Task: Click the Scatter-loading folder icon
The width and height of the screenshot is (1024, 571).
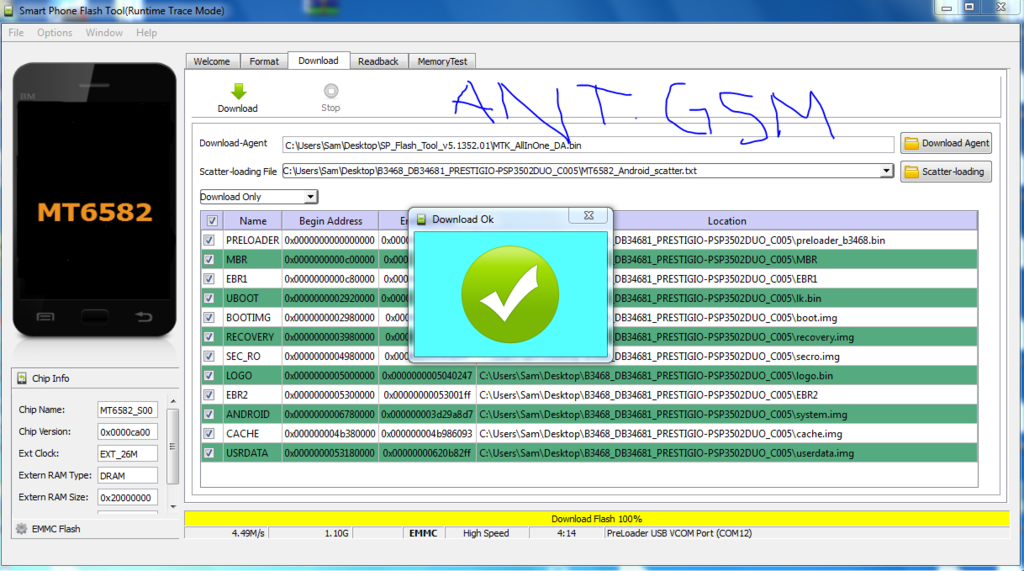Action: click(x=911, y=172)
